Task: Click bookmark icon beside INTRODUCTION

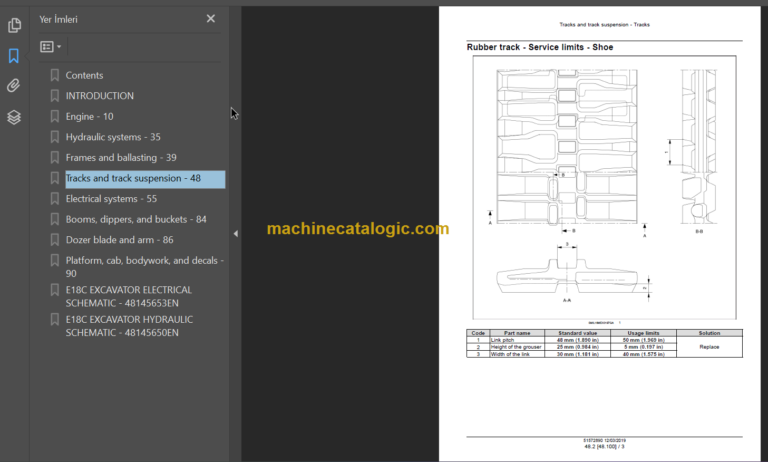Action: pyautogui.click(x=55, y=96)
